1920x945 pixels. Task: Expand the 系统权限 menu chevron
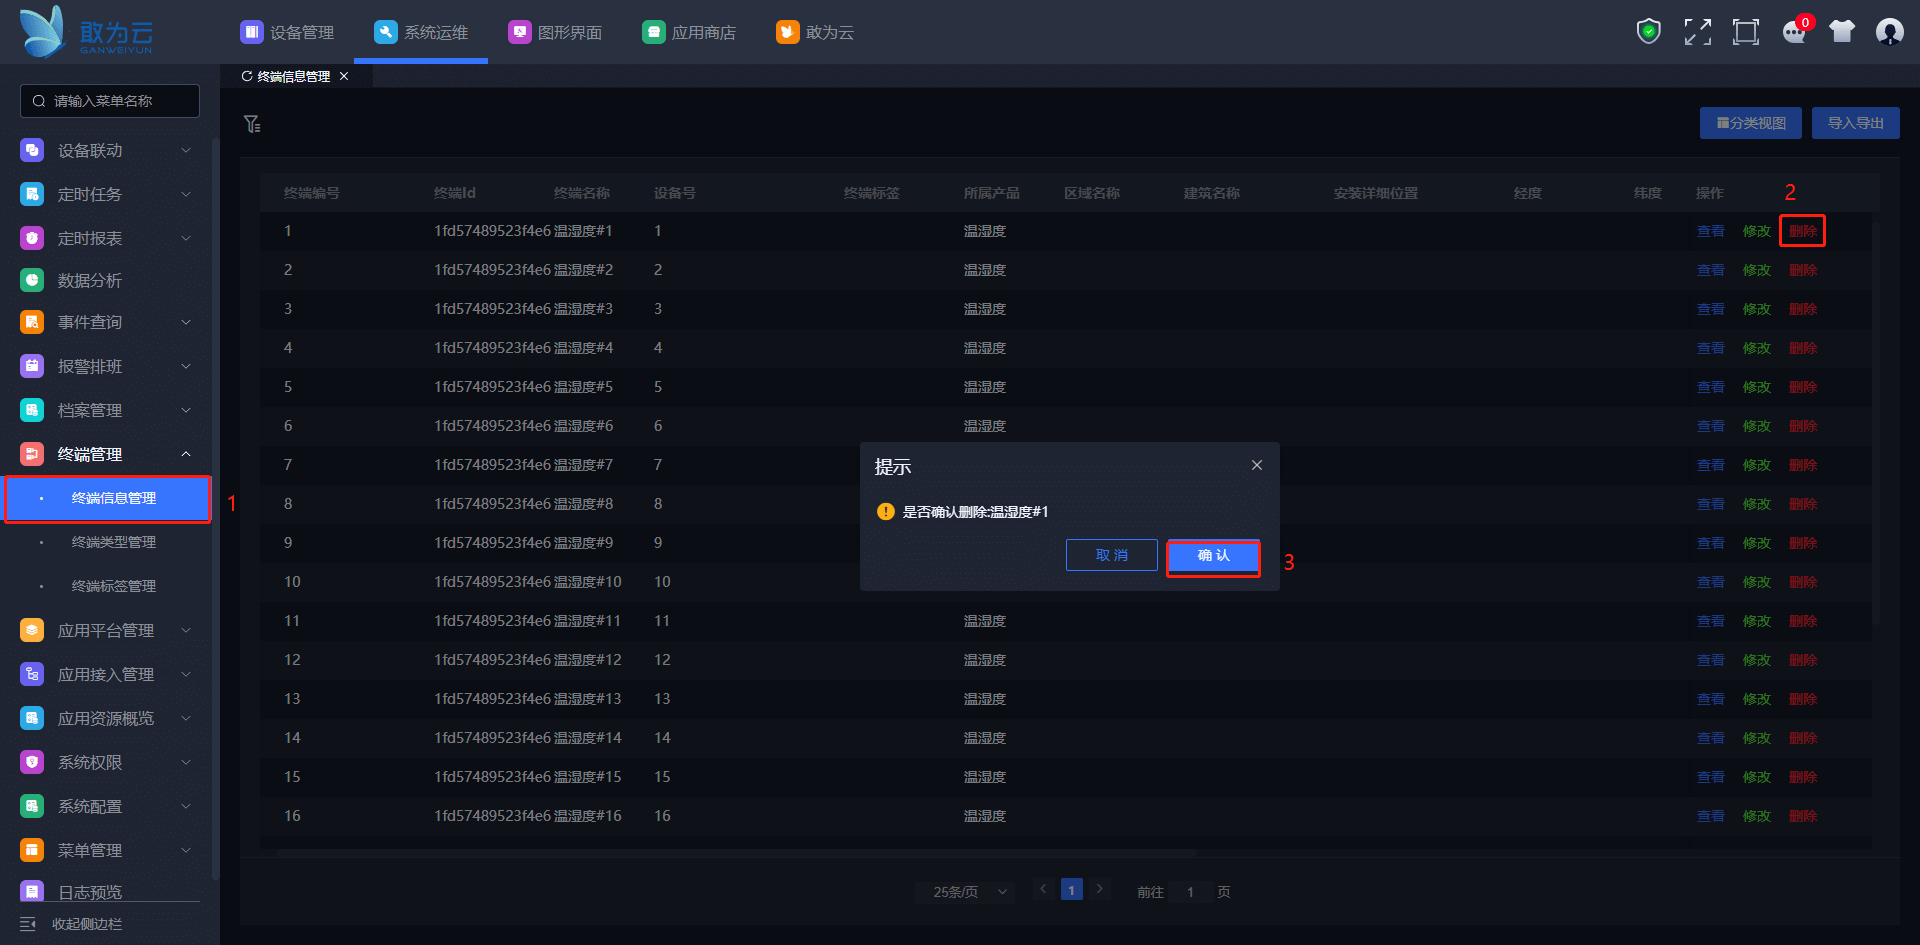pos(186,763)
